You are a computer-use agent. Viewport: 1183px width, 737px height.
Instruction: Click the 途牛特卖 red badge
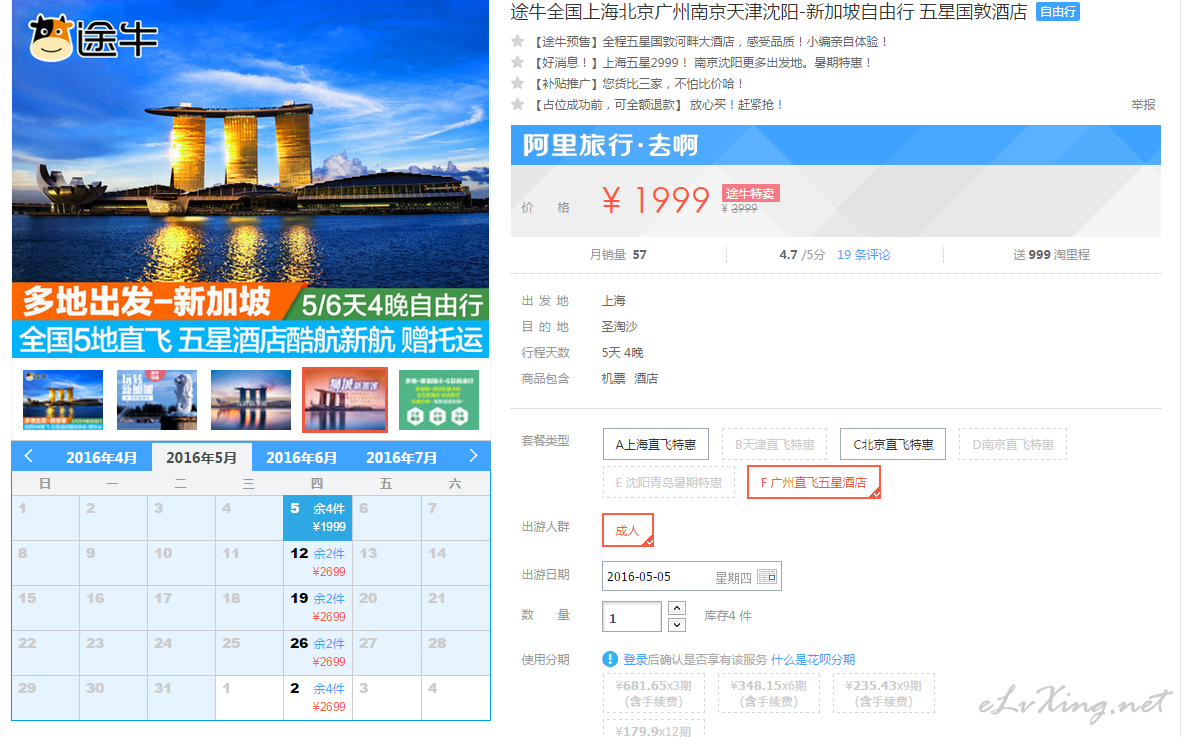[750, 193]
